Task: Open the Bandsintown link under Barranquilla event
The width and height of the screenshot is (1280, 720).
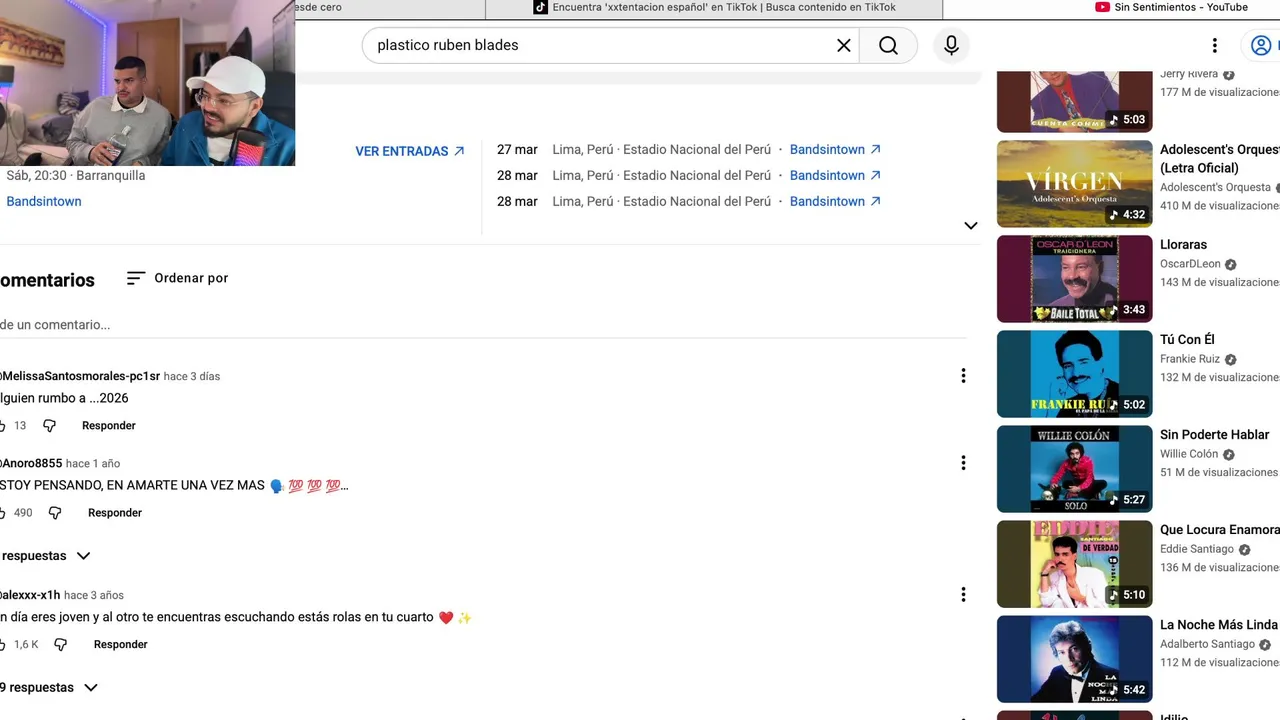Action: tap(44, 202)
